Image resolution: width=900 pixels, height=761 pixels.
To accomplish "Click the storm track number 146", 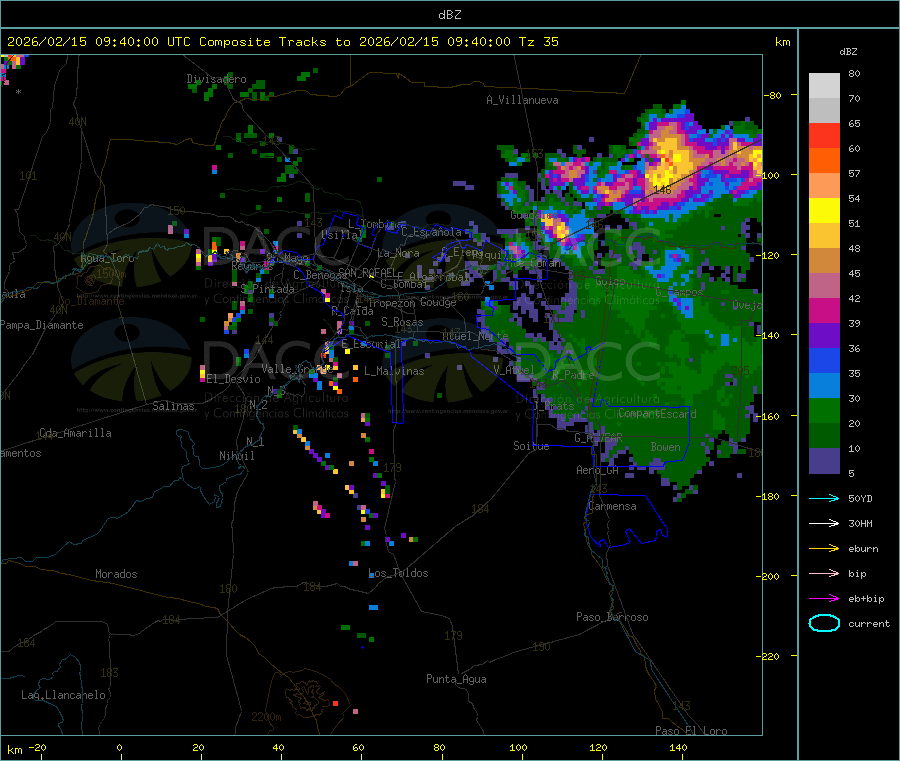I will click(661, 189).
